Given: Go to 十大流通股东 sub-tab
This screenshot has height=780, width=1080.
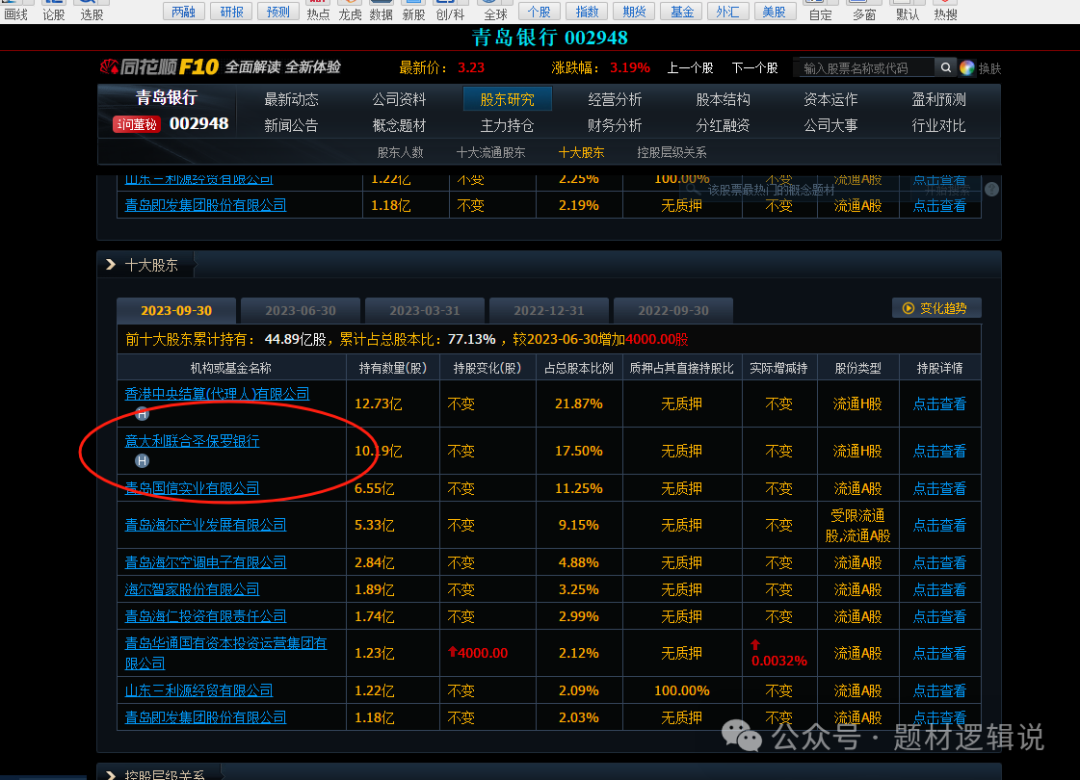Looking at the screenshot, I should (490, 152).
